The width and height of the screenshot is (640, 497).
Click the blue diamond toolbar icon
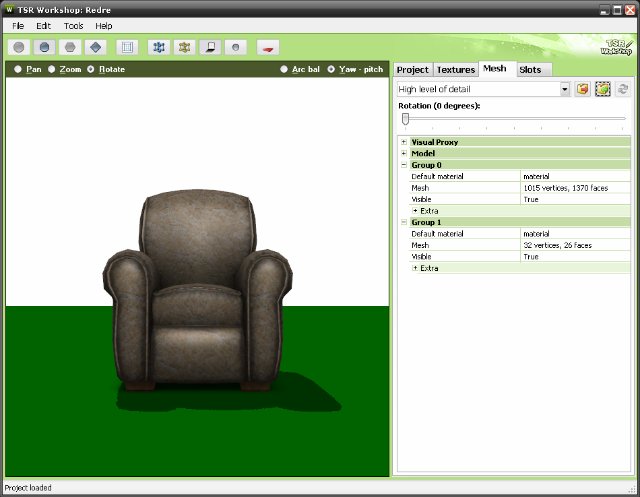pos(95,47)
